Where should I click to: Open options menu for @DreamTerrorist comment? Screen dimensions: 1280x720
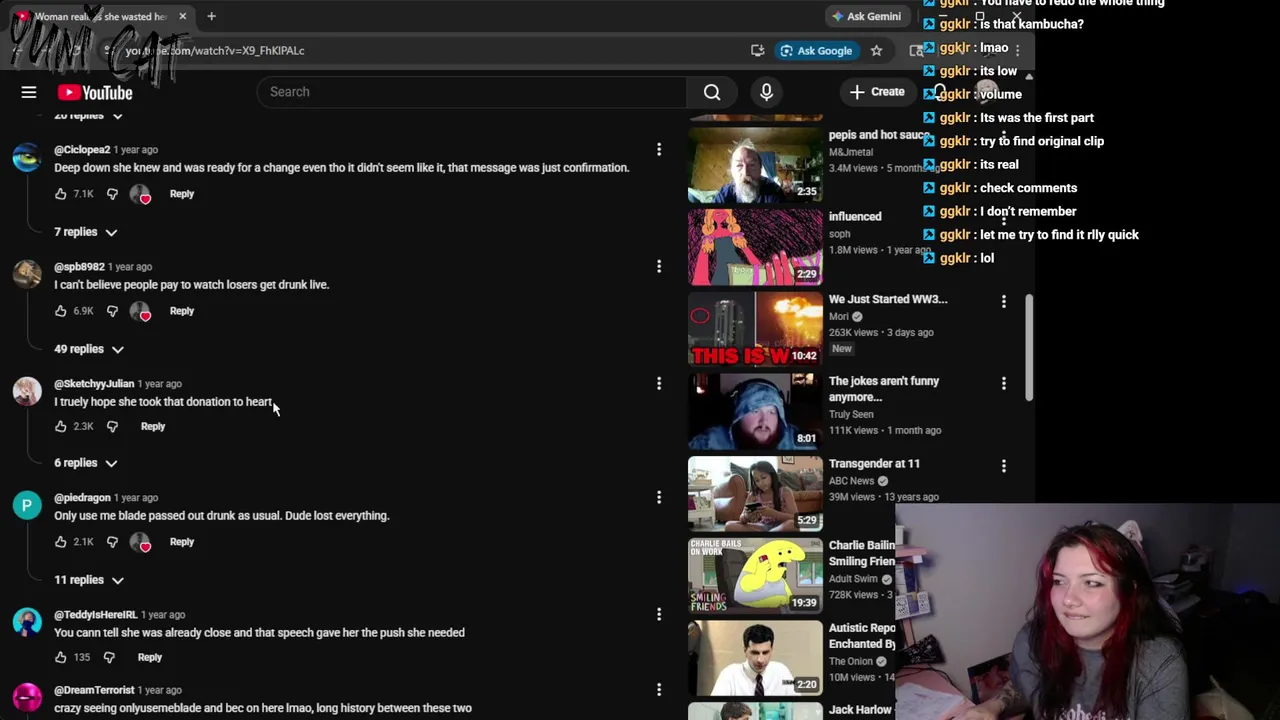[x=658, y=689]
